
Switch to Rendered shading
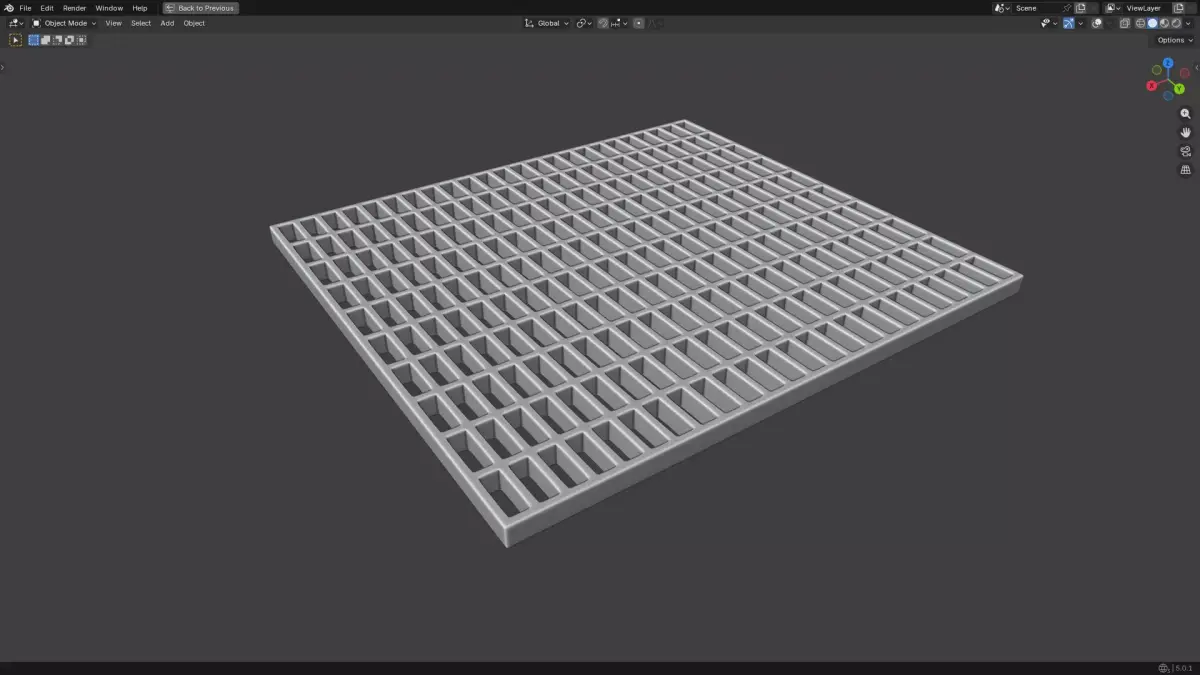coord(1176,23)
